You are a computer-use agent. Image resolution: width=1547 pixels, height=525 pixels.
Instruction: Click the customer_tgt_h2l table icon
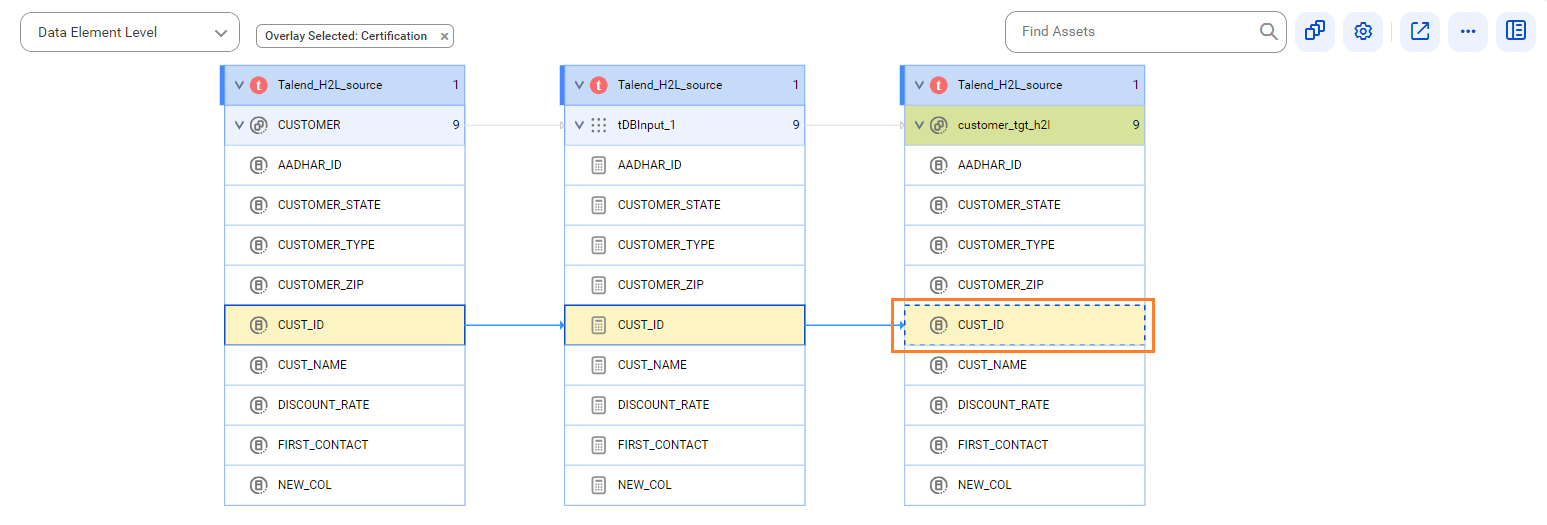pos(938,125)
